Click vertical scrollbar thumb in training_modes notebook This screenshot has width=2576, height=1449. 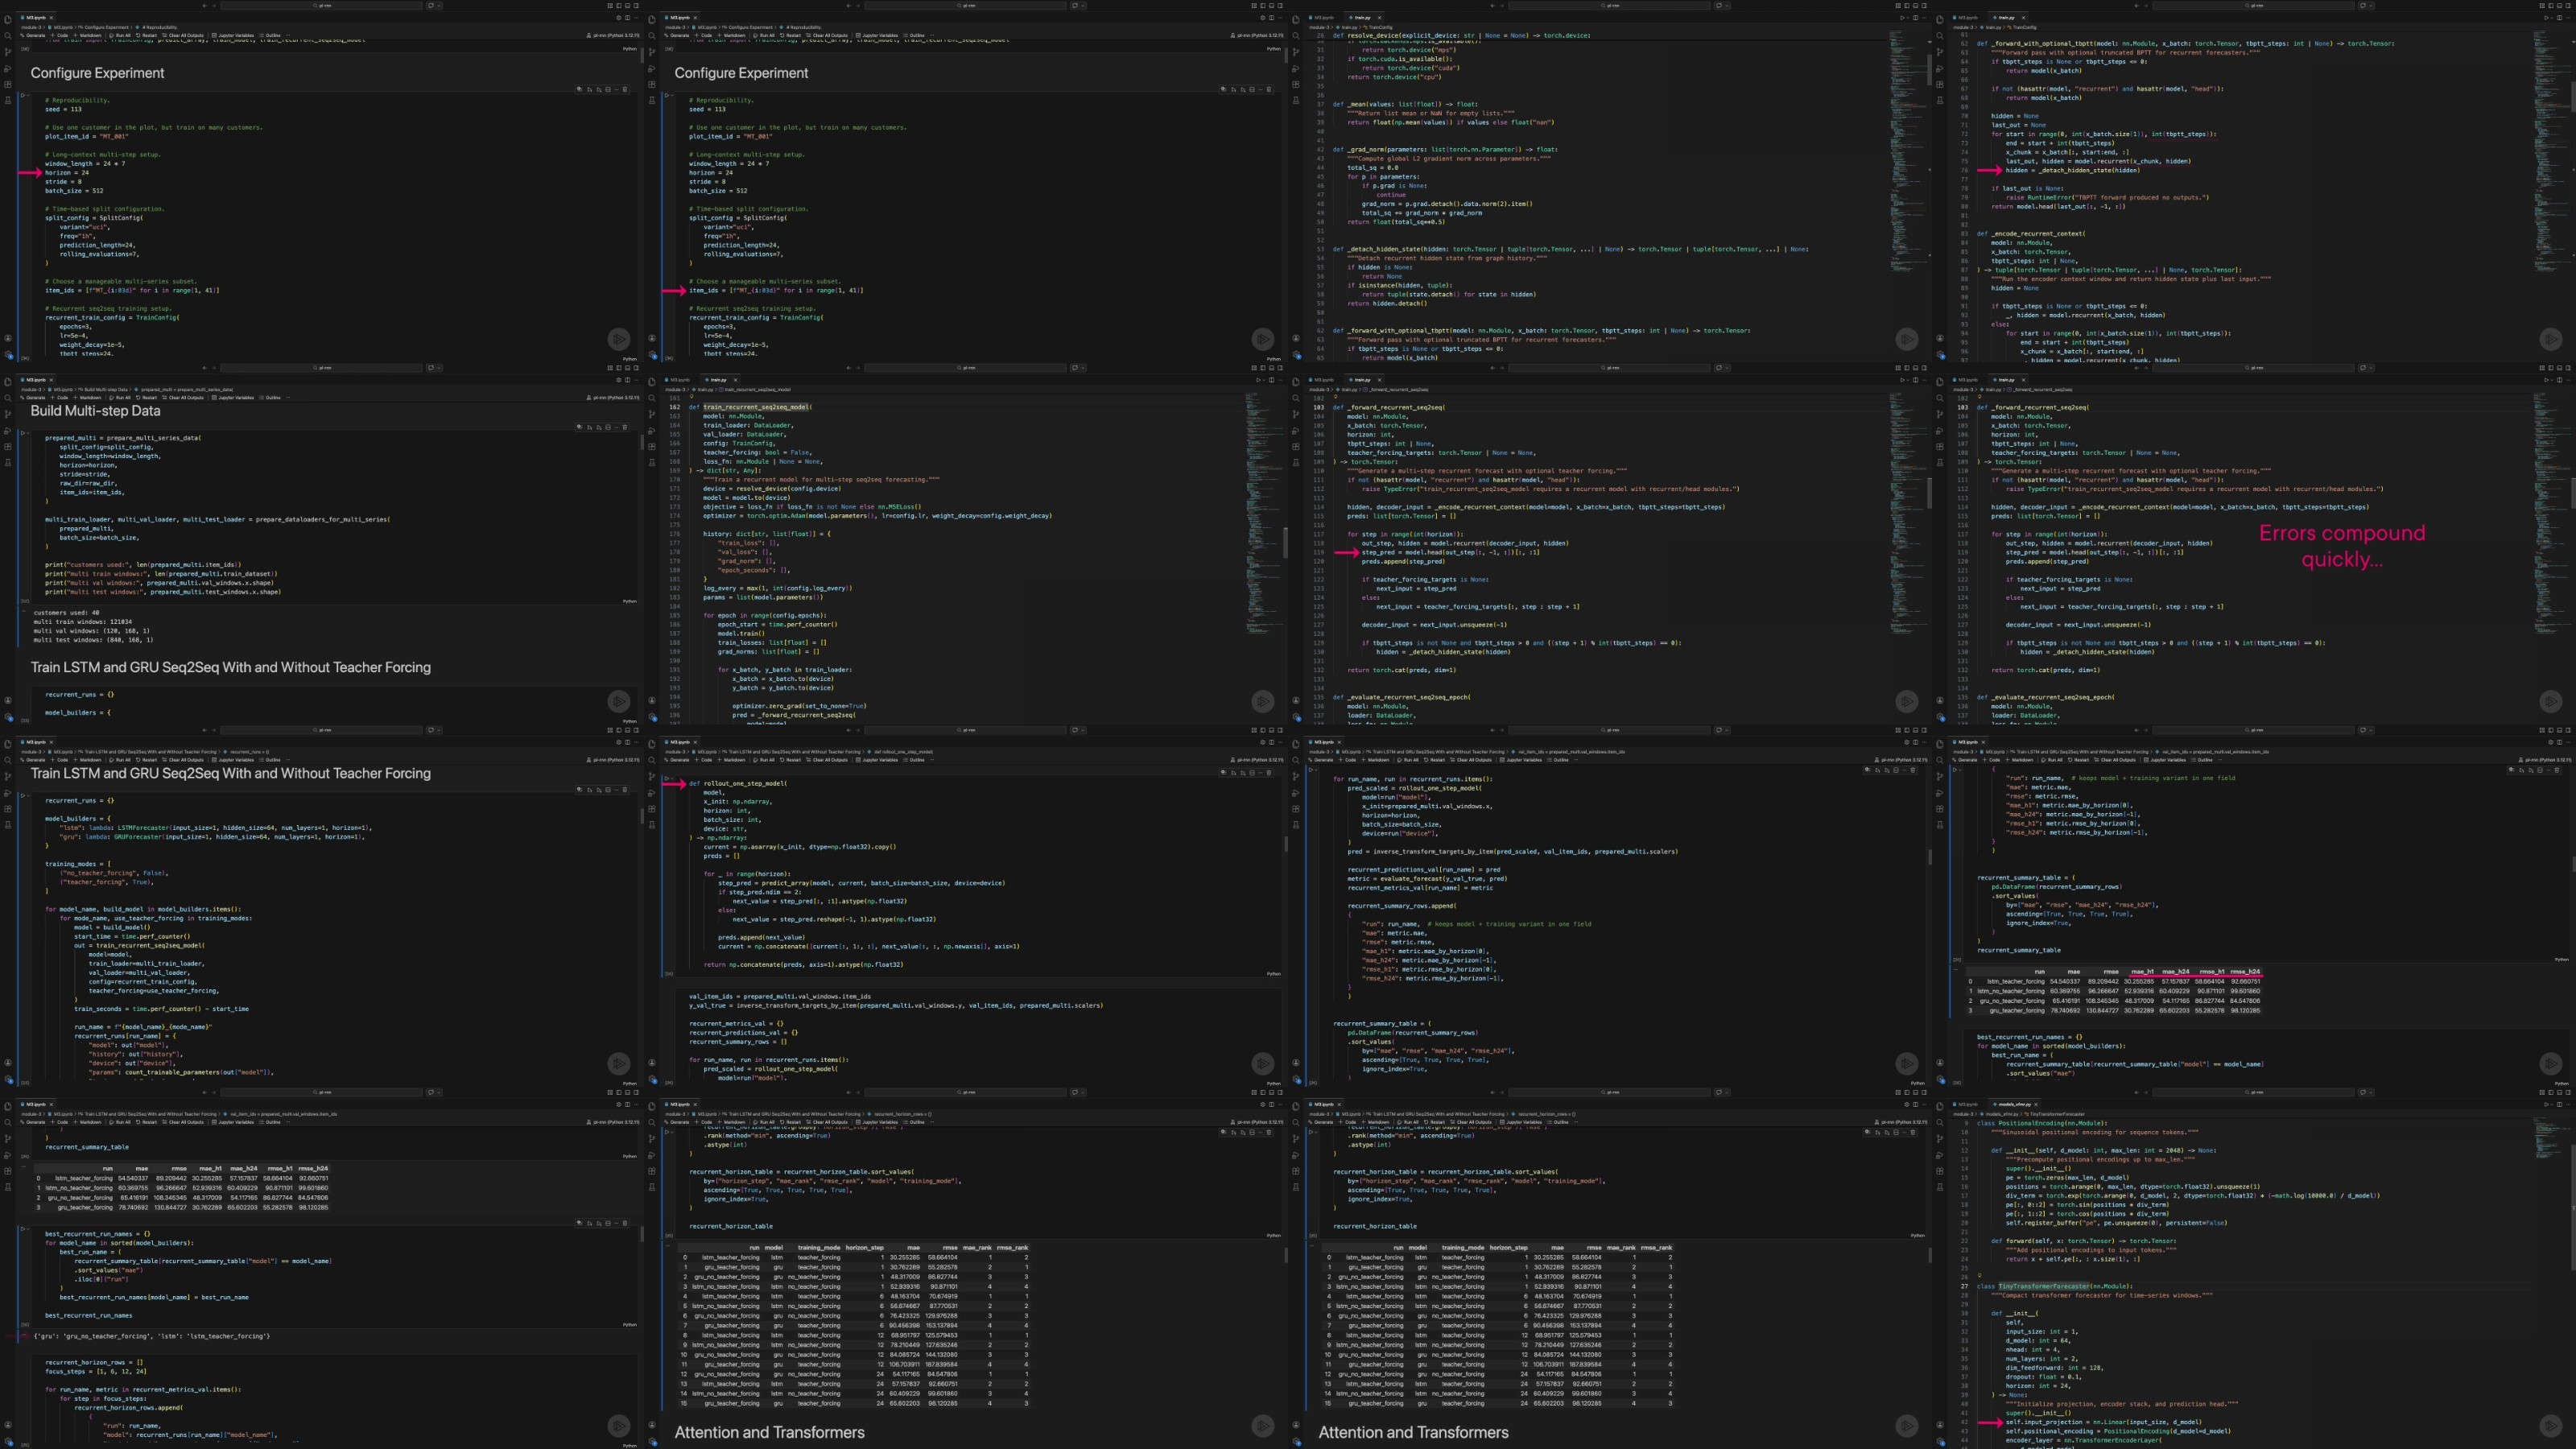coord(642,816)
